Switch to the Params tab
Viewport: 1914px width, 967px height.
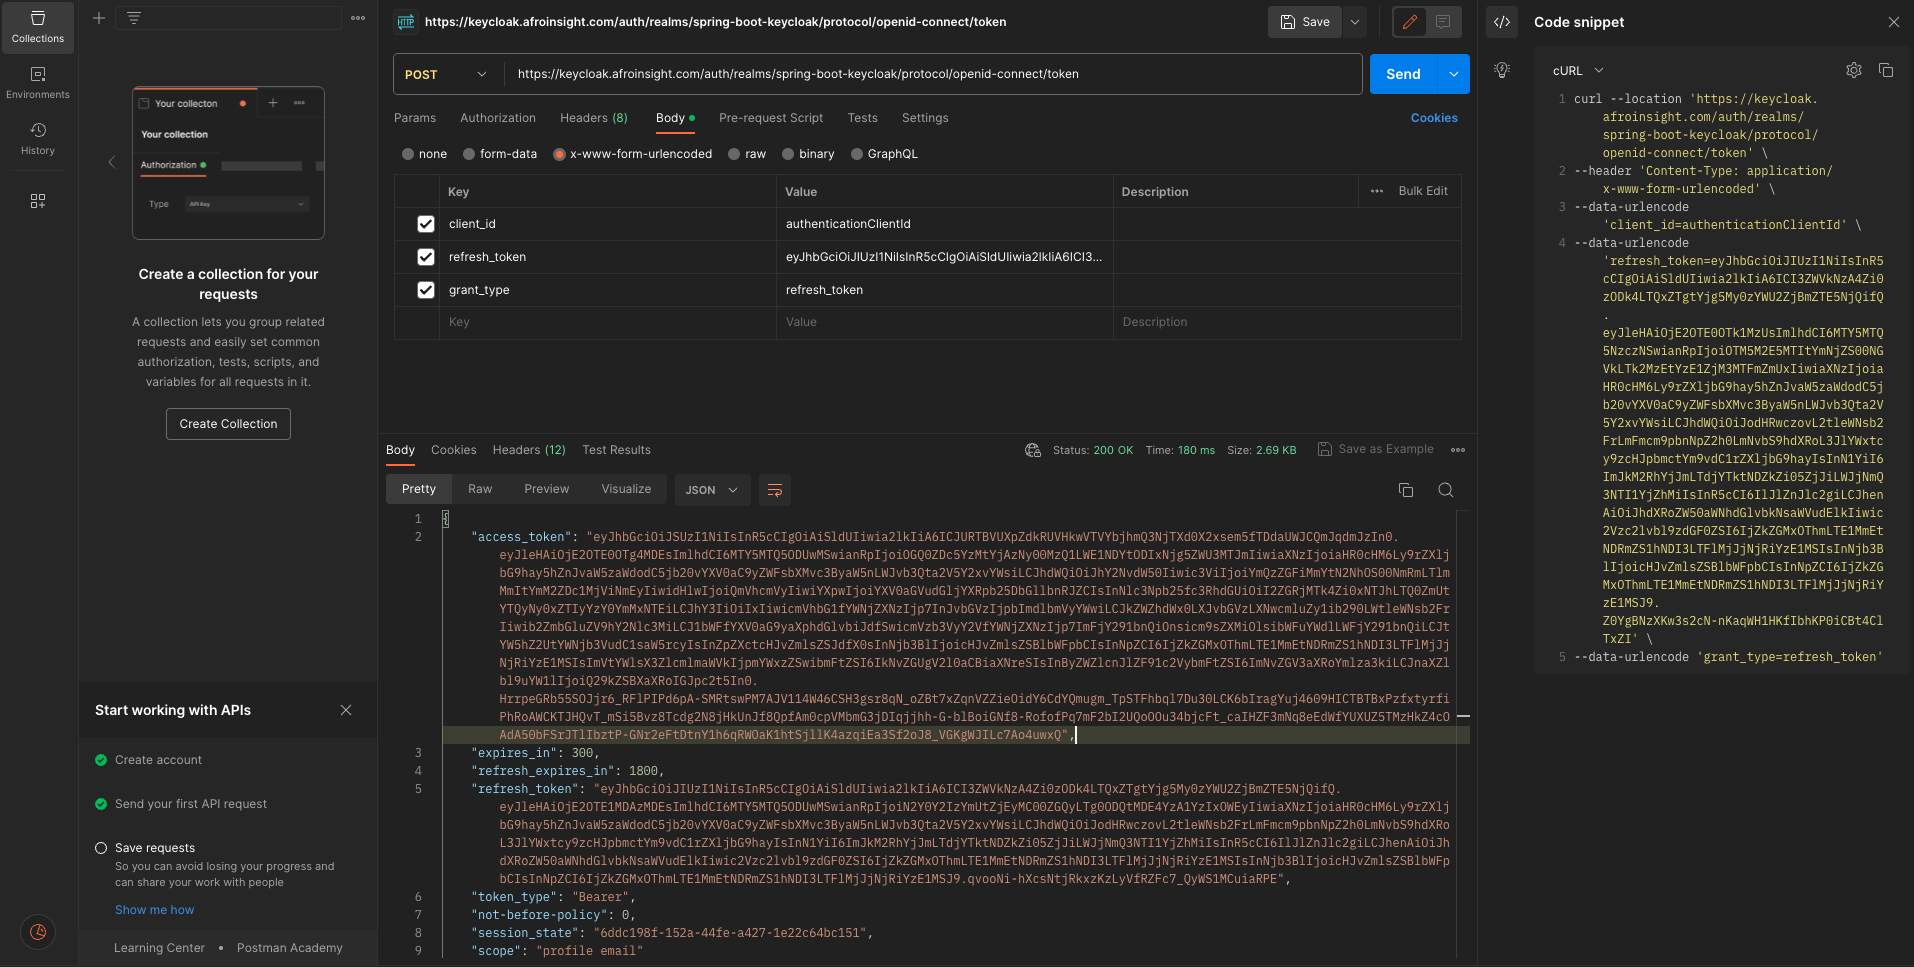[415, 118]
